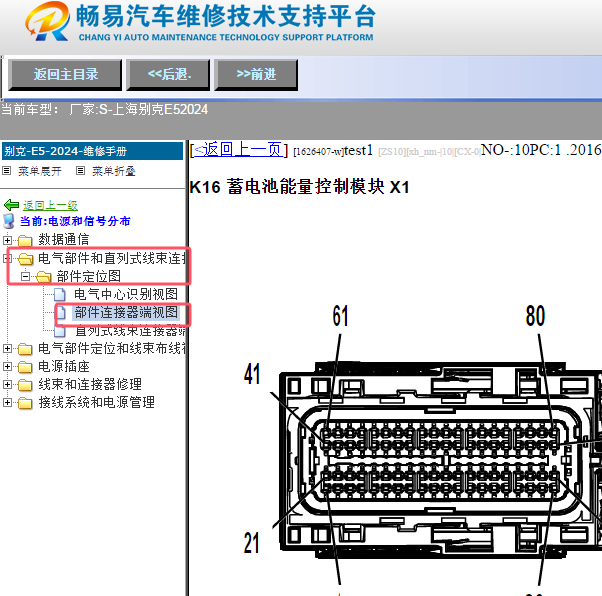Click the 别克-E5-2024-维修手册 header
Screen dimensions: 602x596
click(93, 151)
